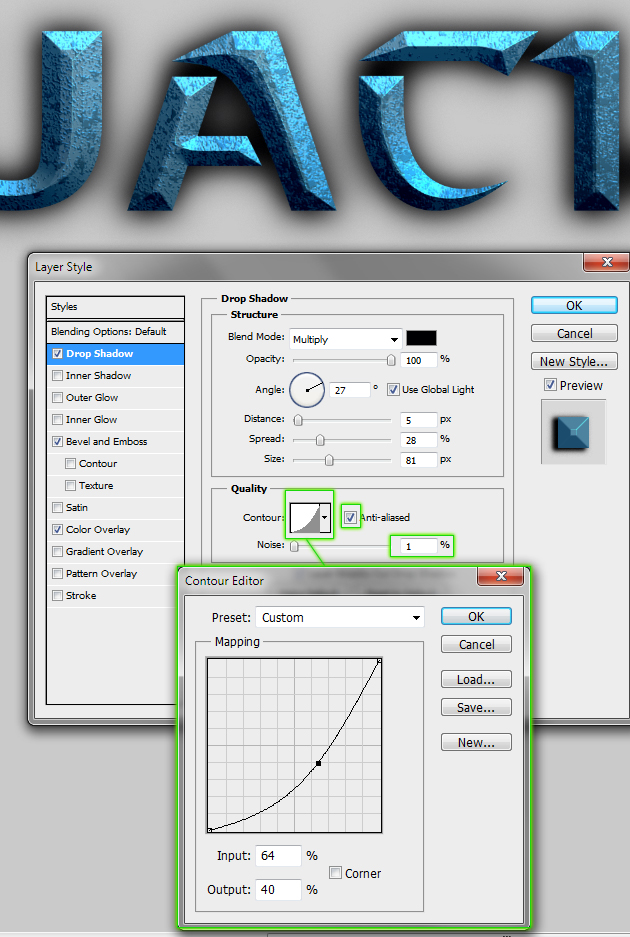Click the New Style... button
The height and width of the screenshot is (937, 630).
[573, 362]
